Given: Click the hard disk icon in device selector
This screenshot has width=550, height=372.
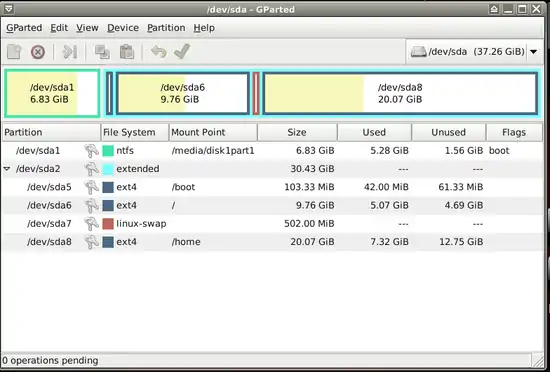Looking at the screenshot, I should tap(418, 52).
